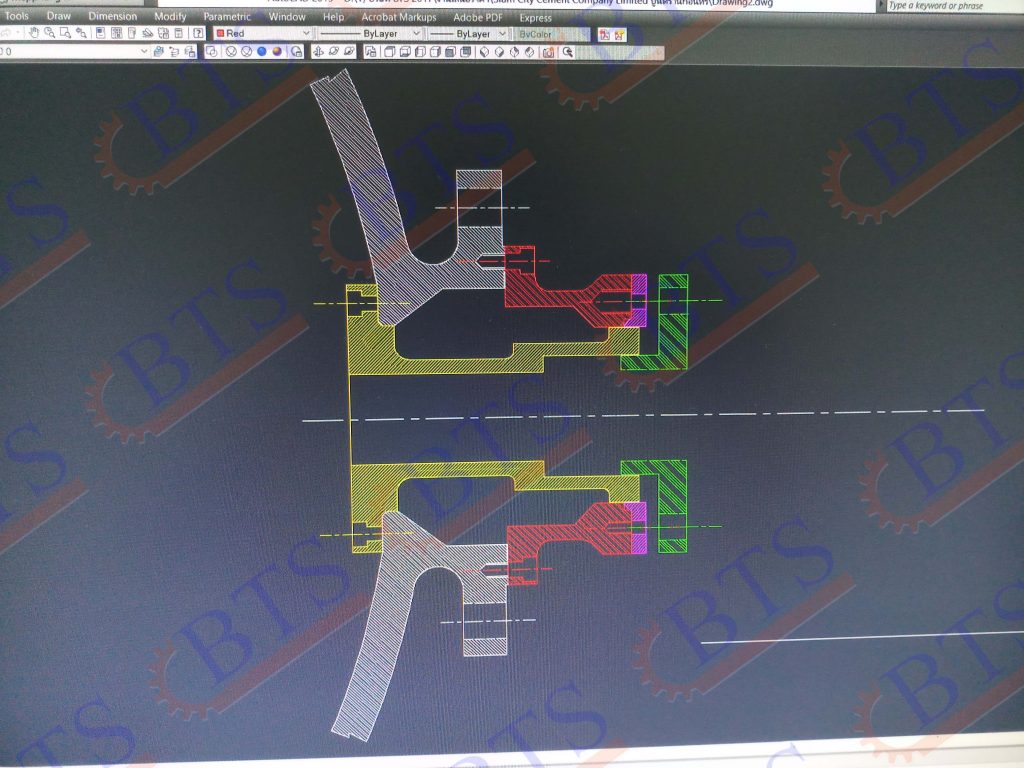Show Tool Palettes window icon
1024x768 pixels.
pos(132,33)
